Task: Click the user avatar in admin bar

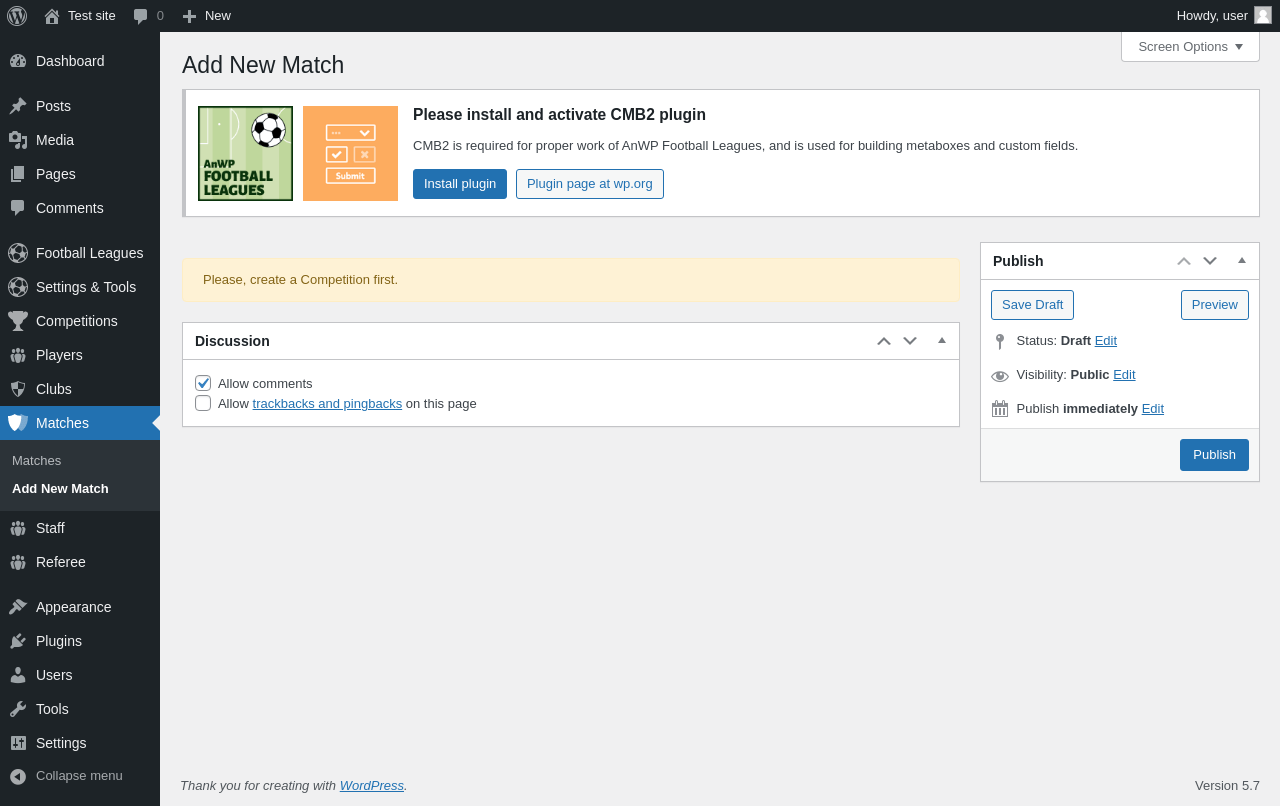Action: (x=1263, y=15)
